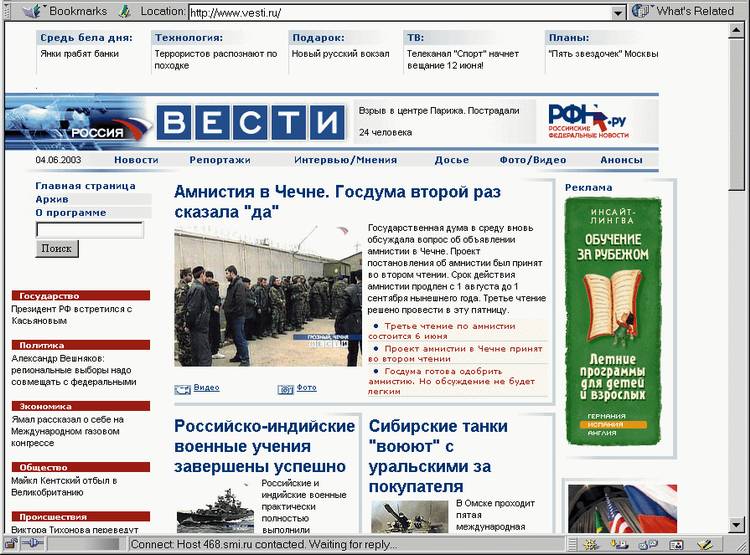This screenshot has height=555, width=750.
Task: Expand the Location URL dropdown arrow
Action: tap(618, 12)
